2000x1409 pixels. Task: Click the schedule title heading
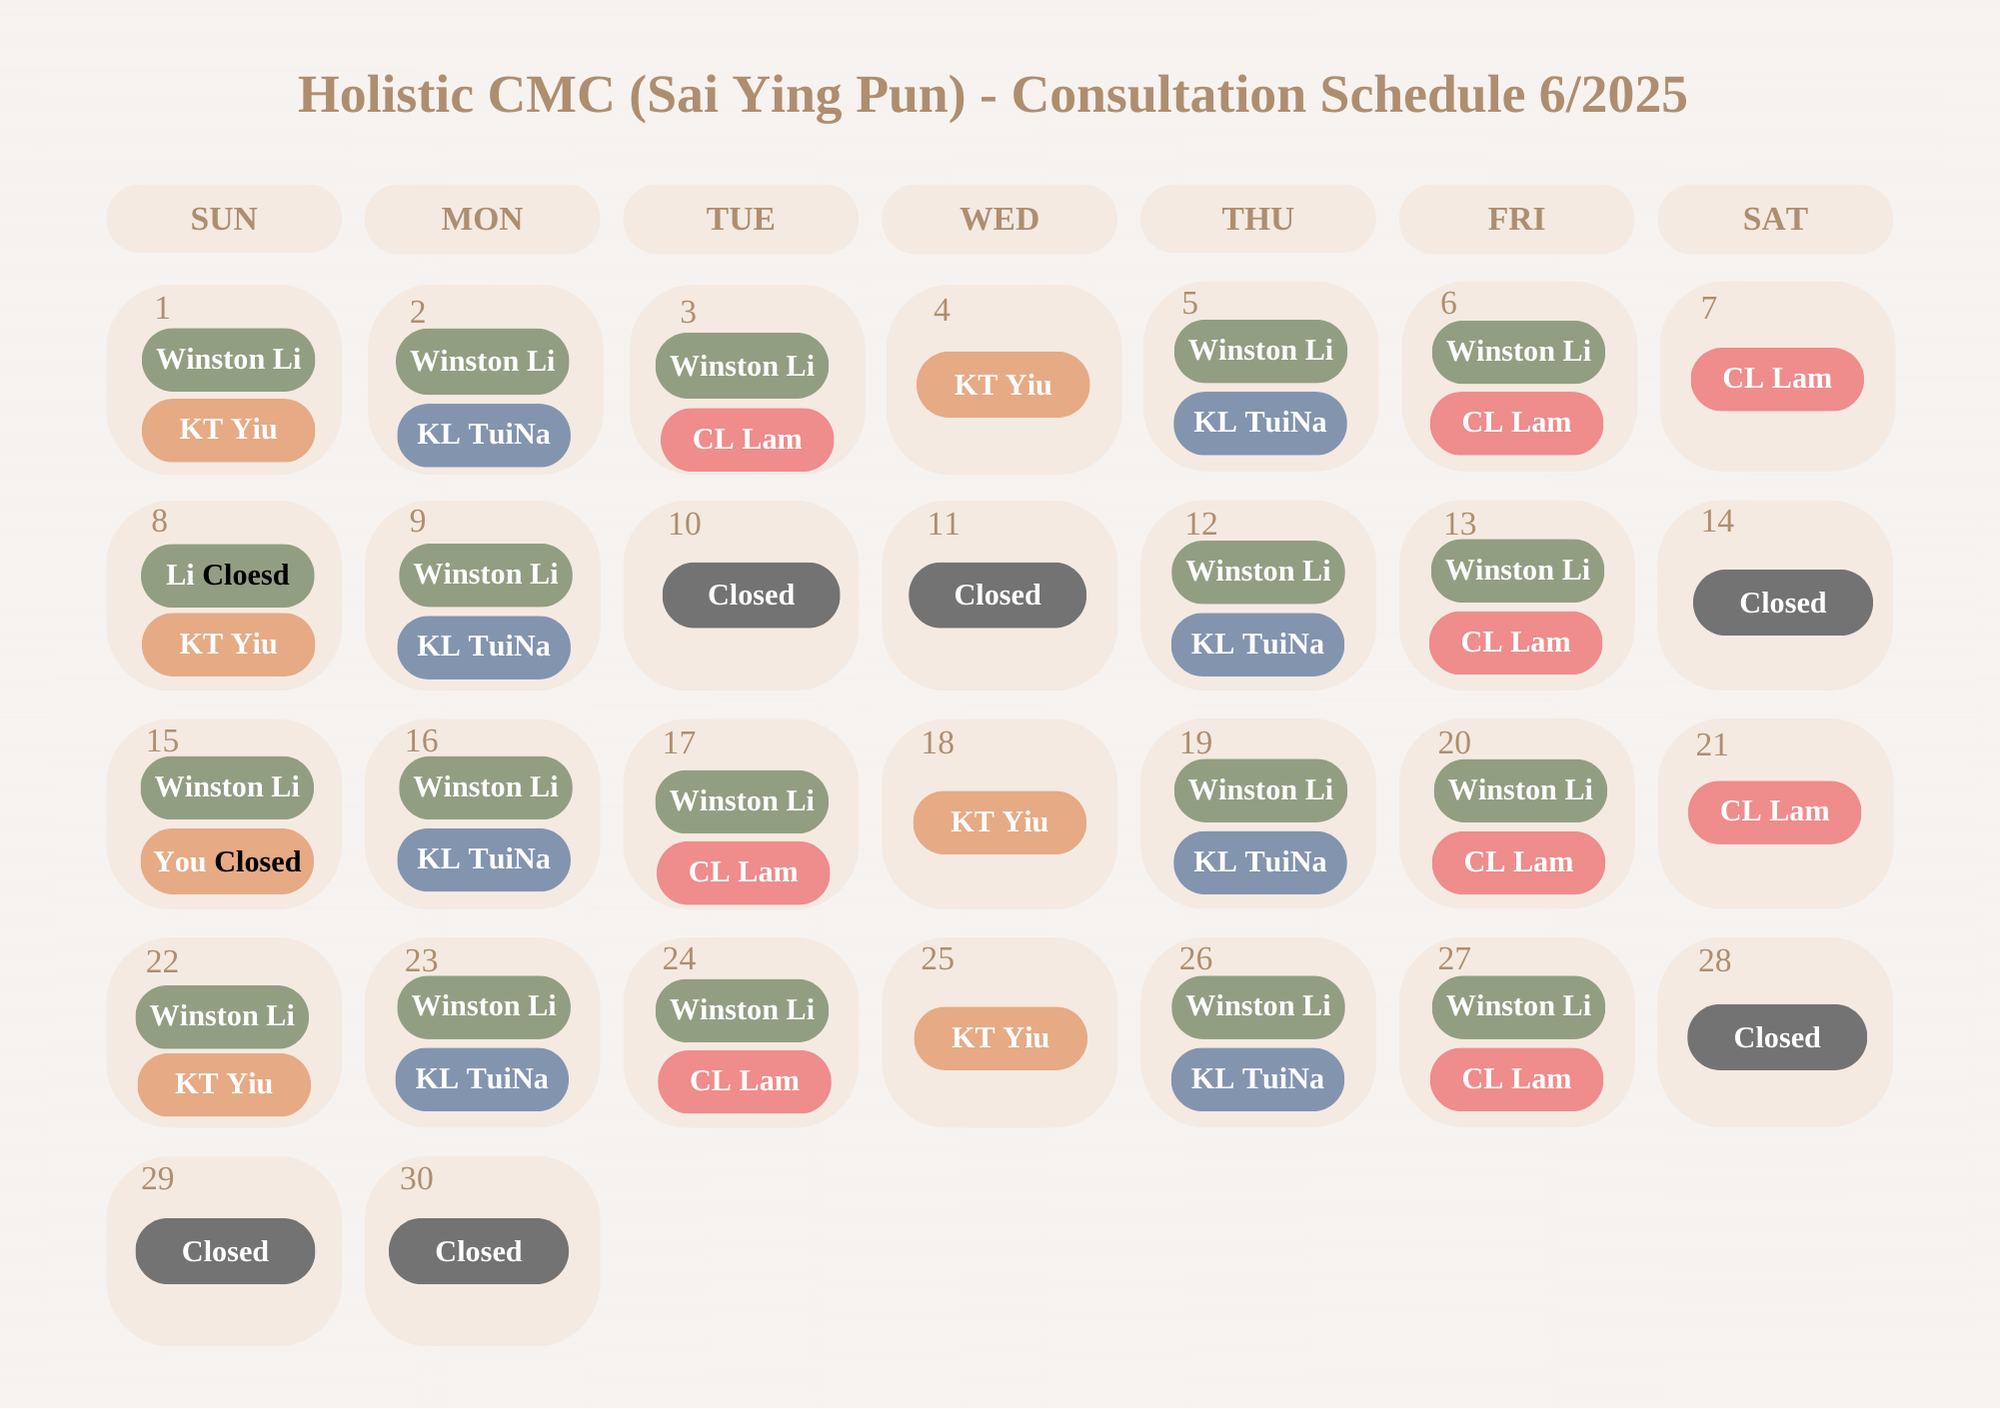point(992,95)
